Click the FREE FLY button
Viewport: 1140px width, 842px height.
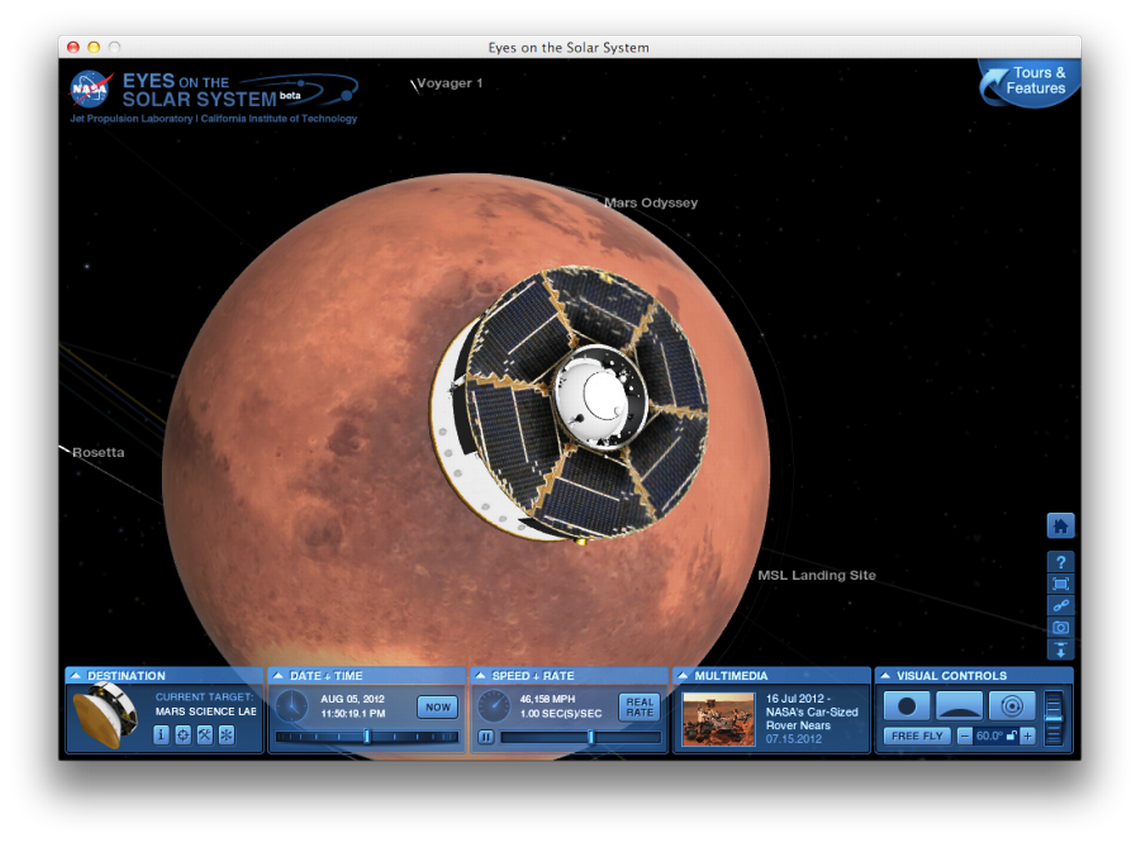tap(917, 736)
